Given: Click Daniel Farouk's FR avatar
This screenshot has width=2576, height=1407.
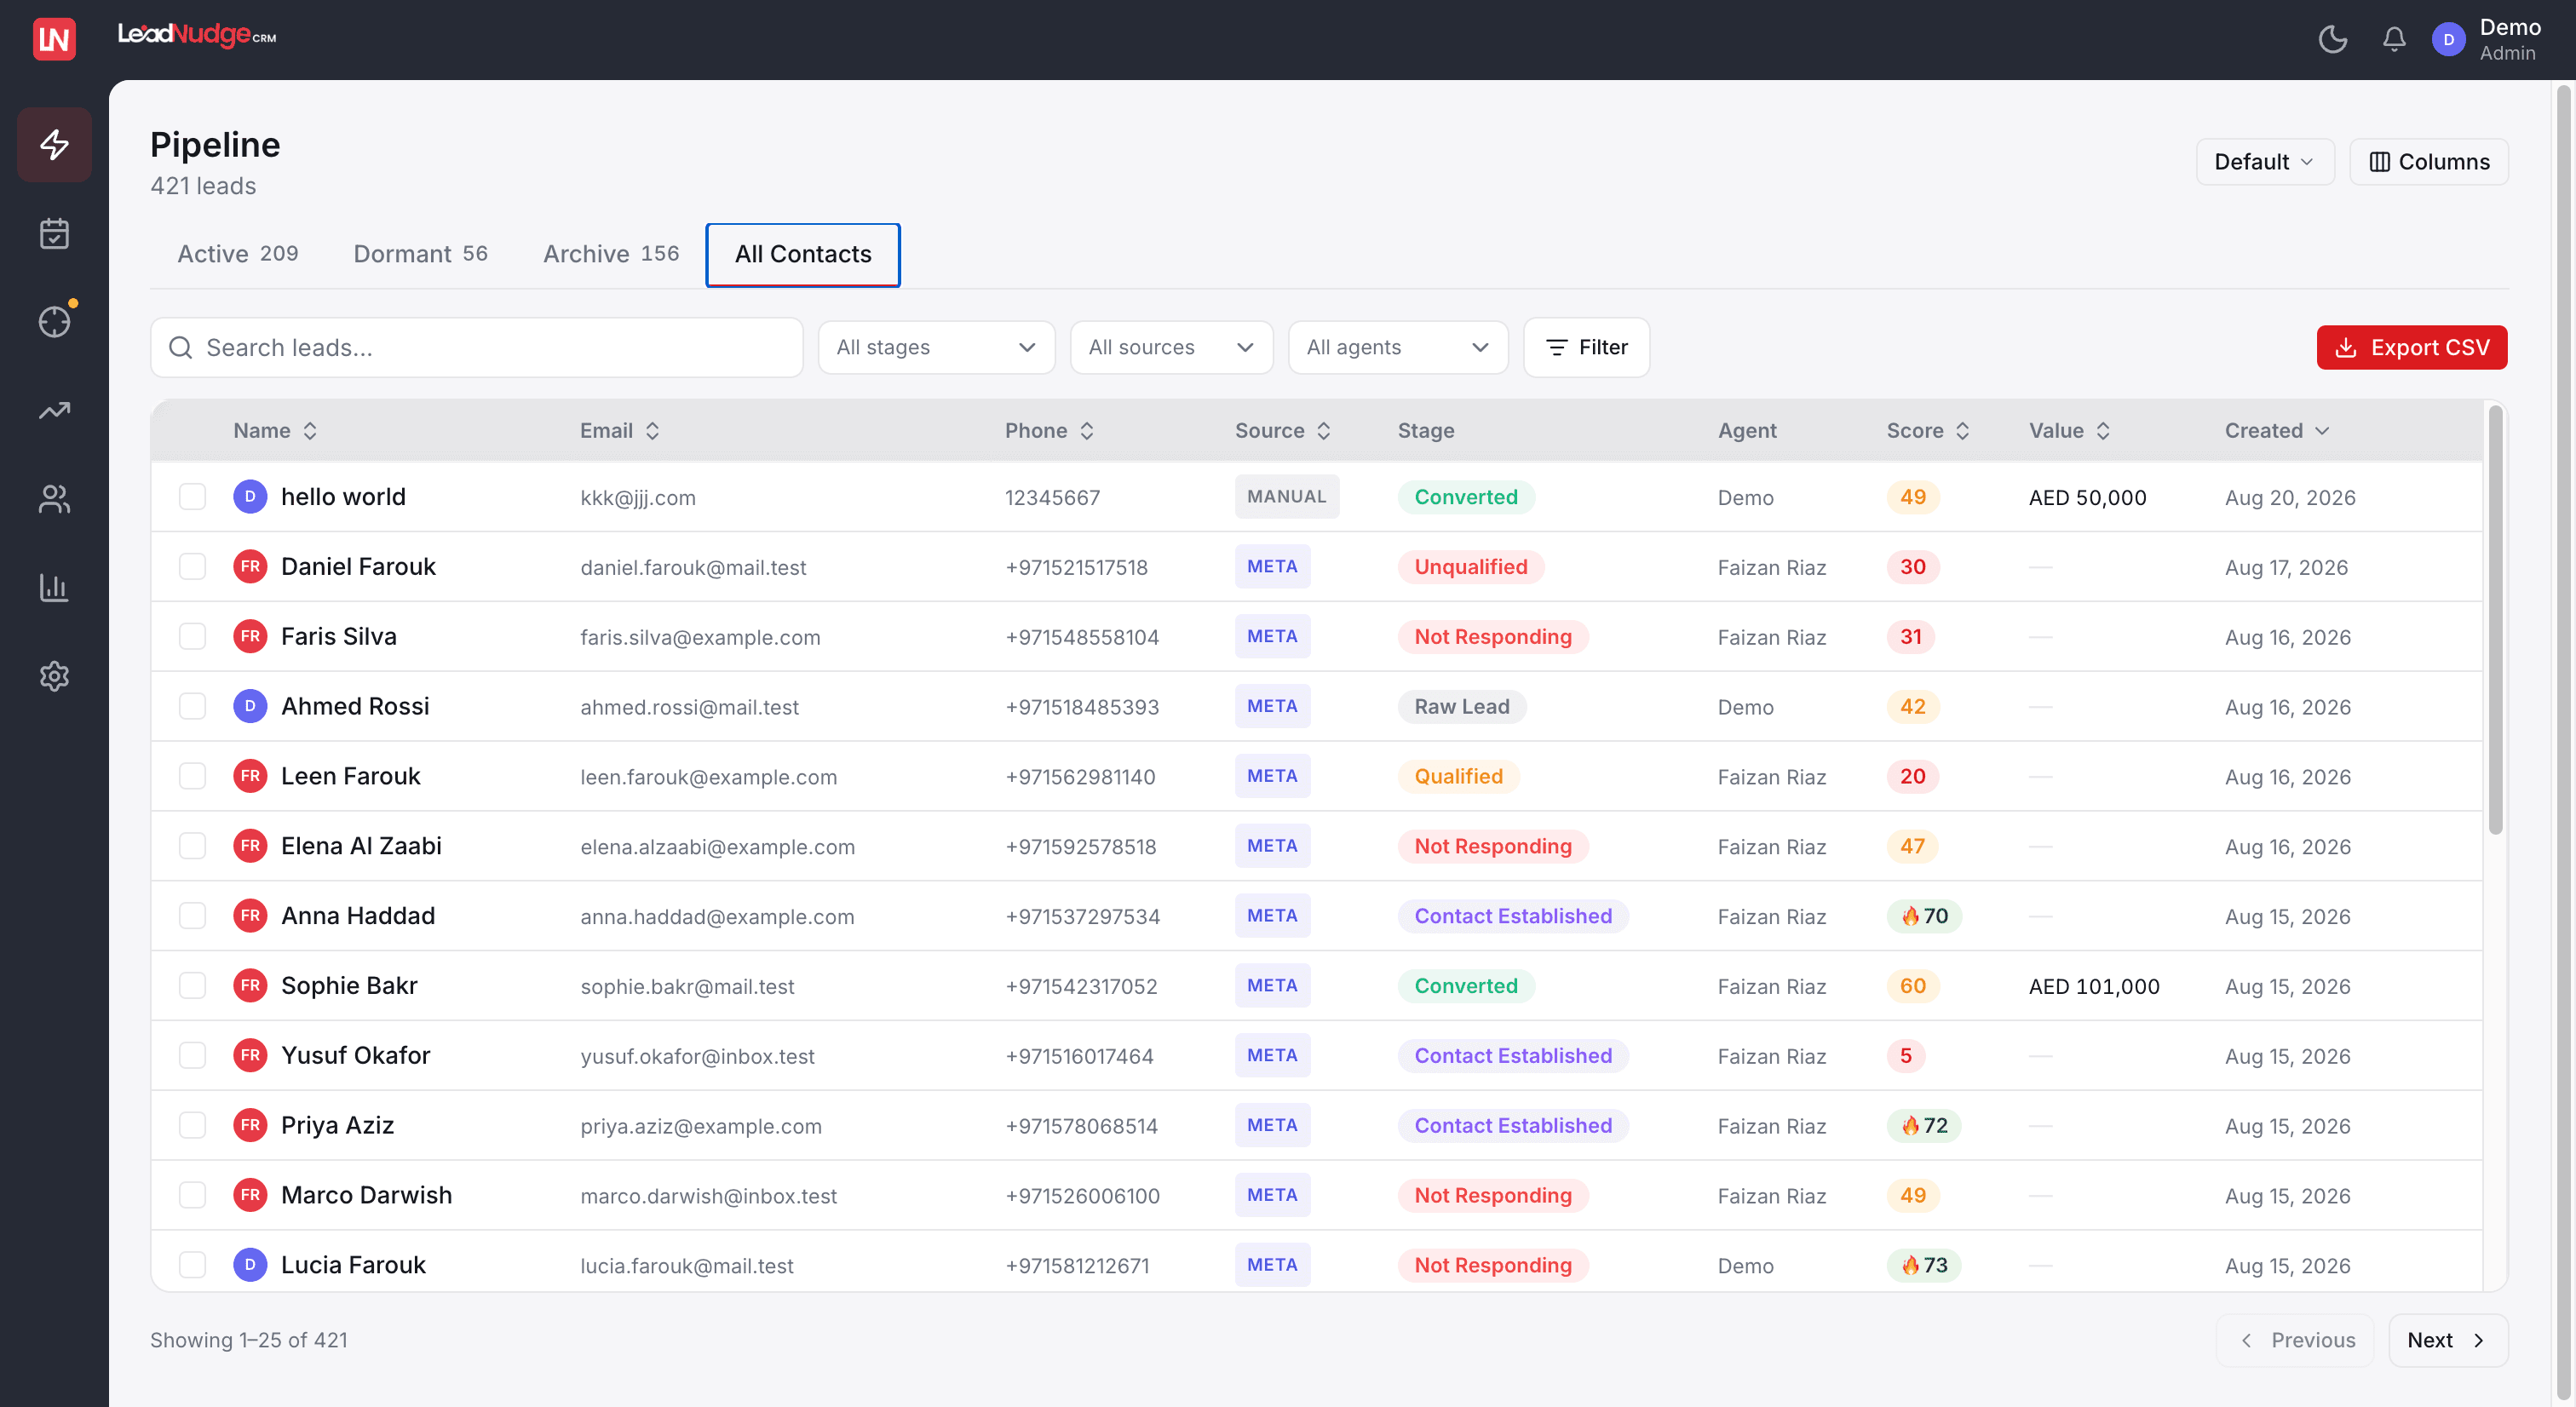Looking at the screenshot, I should [250, 567].
